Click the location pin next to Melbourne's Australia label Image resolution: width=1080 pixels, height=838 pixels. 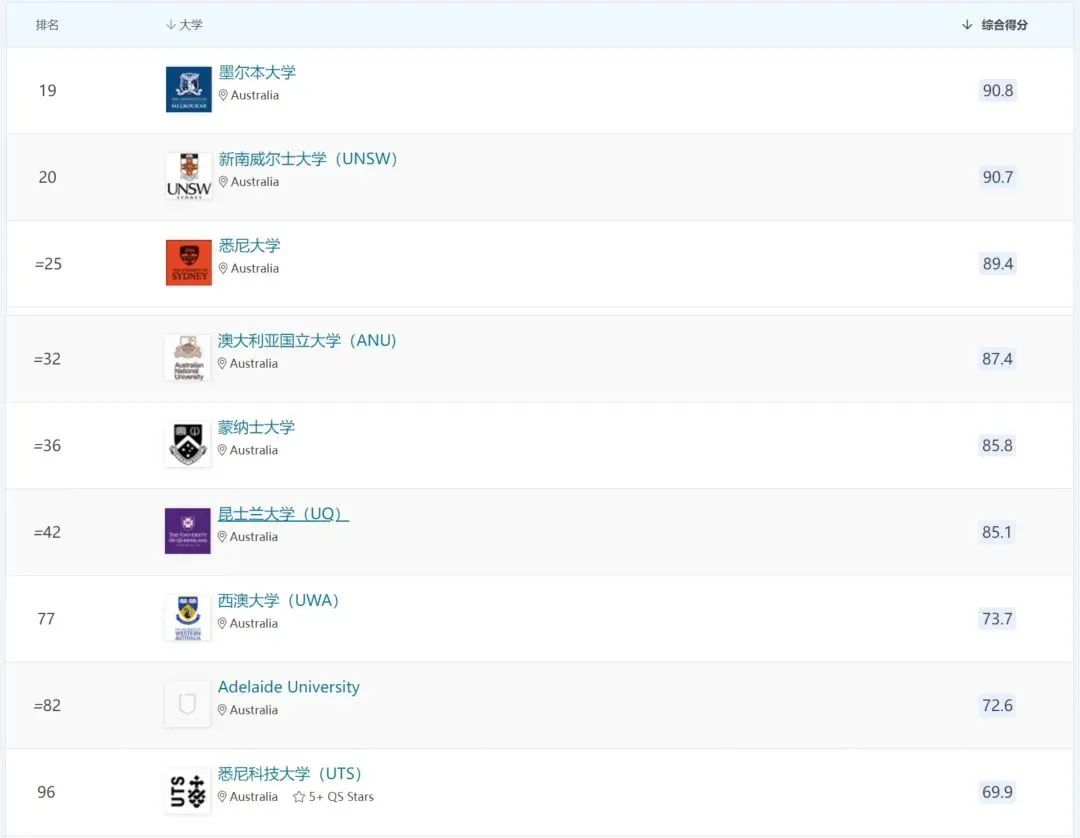coord(223,94)
